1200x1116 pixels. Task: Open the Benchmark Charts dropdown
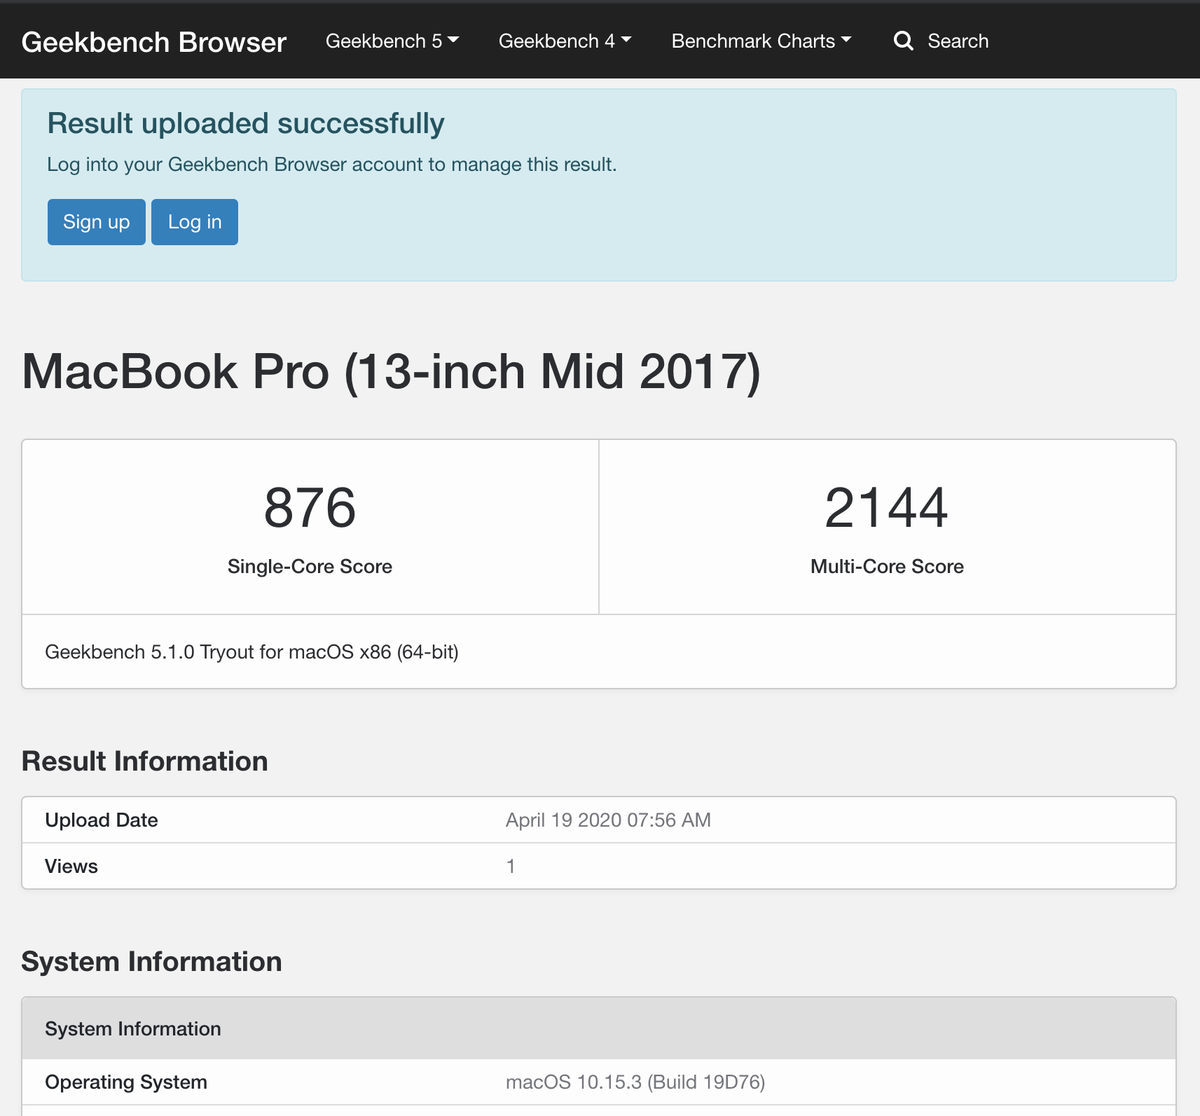[x=761, y=41]
